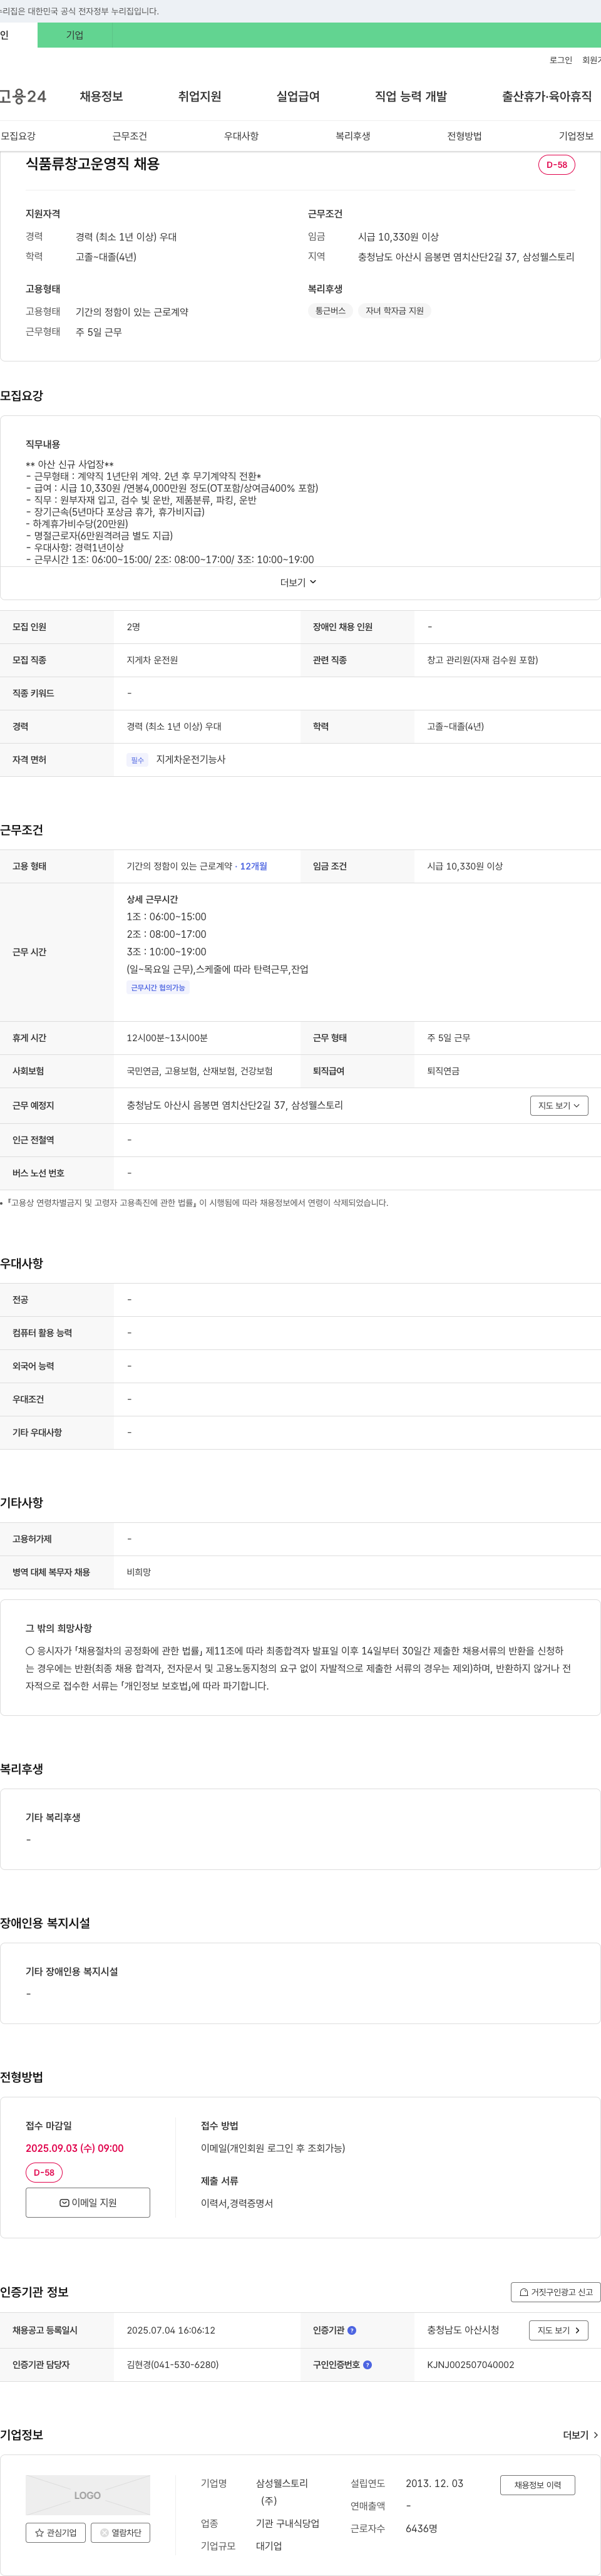Screen dimensions: 601x2576
Task: Jump to the 기업정보 section tab
Action: click(576, 136)
